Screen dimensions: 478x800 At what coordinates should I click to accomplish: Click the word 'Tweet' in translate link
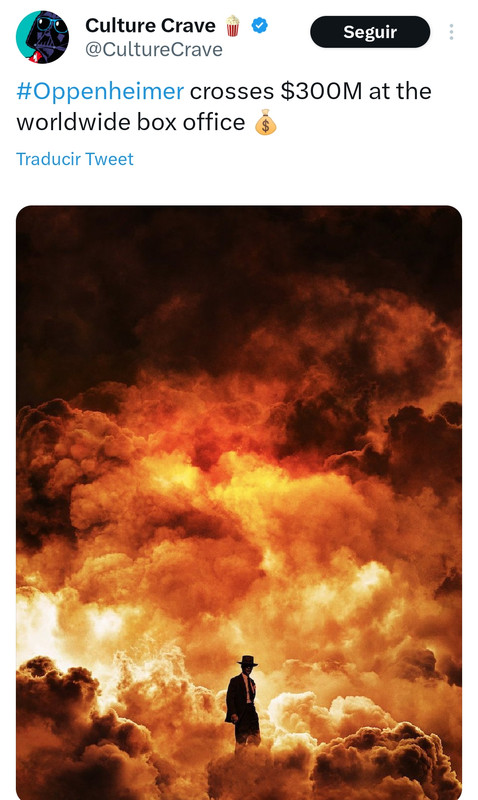pyautogui.click(x=110, y=159)
